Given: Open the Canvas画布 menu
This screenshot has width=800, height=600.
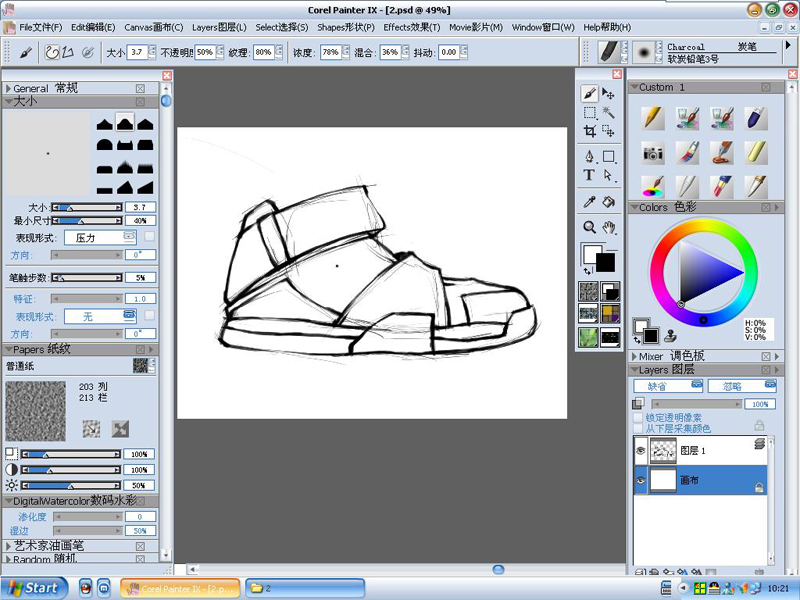Looking at the screenshot, I should tap(154, 27).
